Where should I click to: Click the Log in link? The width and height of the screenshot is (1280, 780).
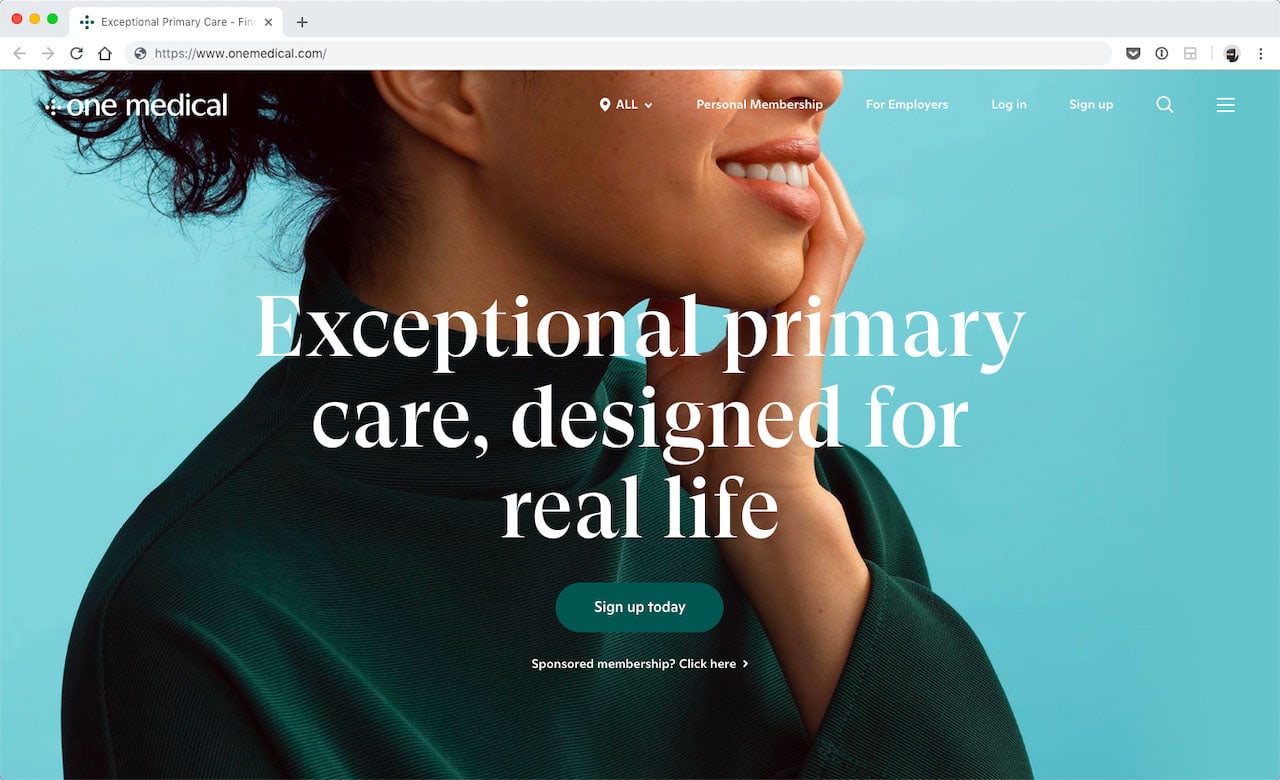point(1008,105)
